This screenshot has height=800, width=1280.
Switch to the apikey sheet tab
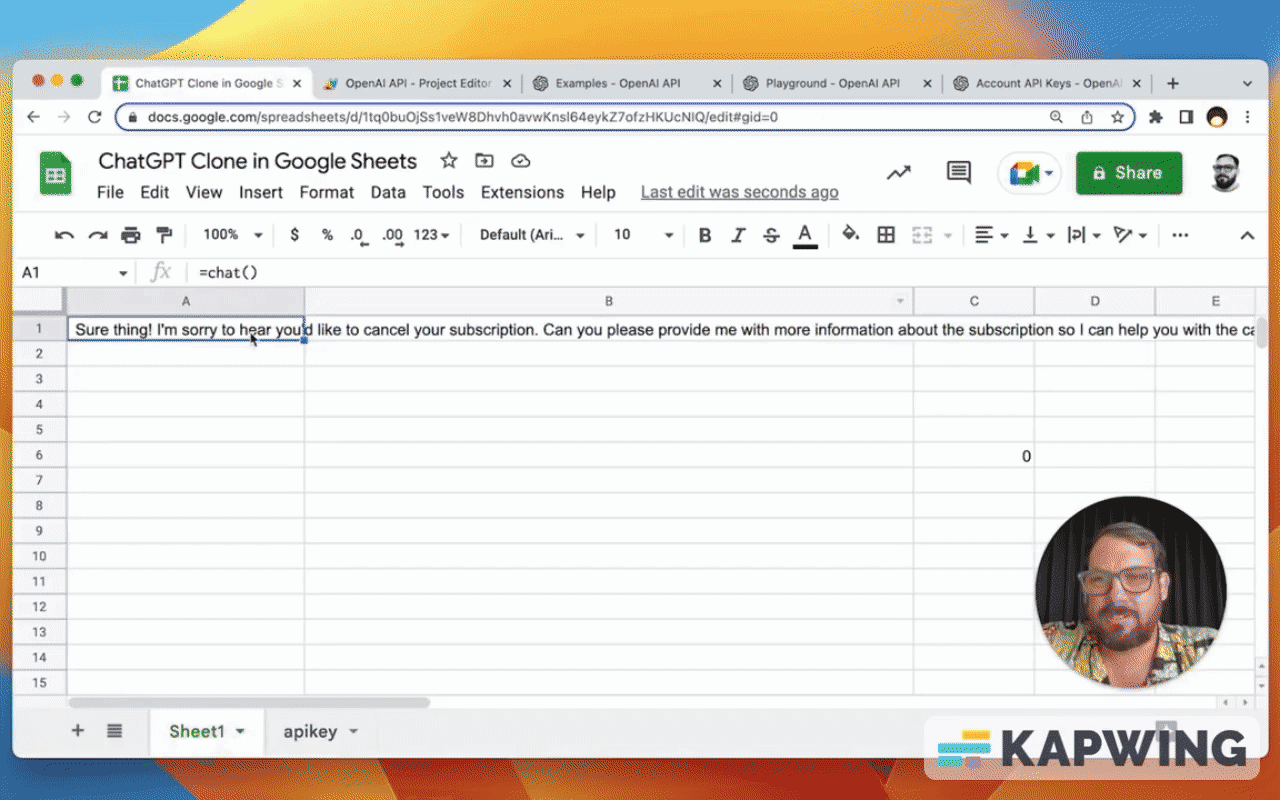click(320, 731)
